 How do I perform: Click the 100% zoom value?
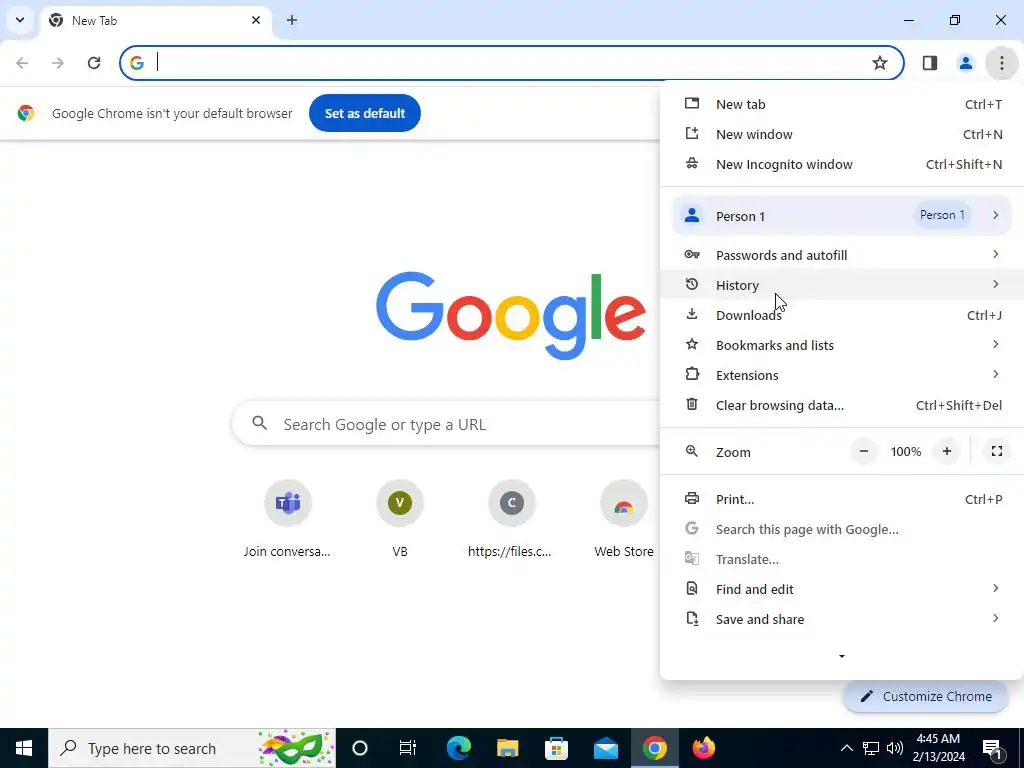pos(906,452)
